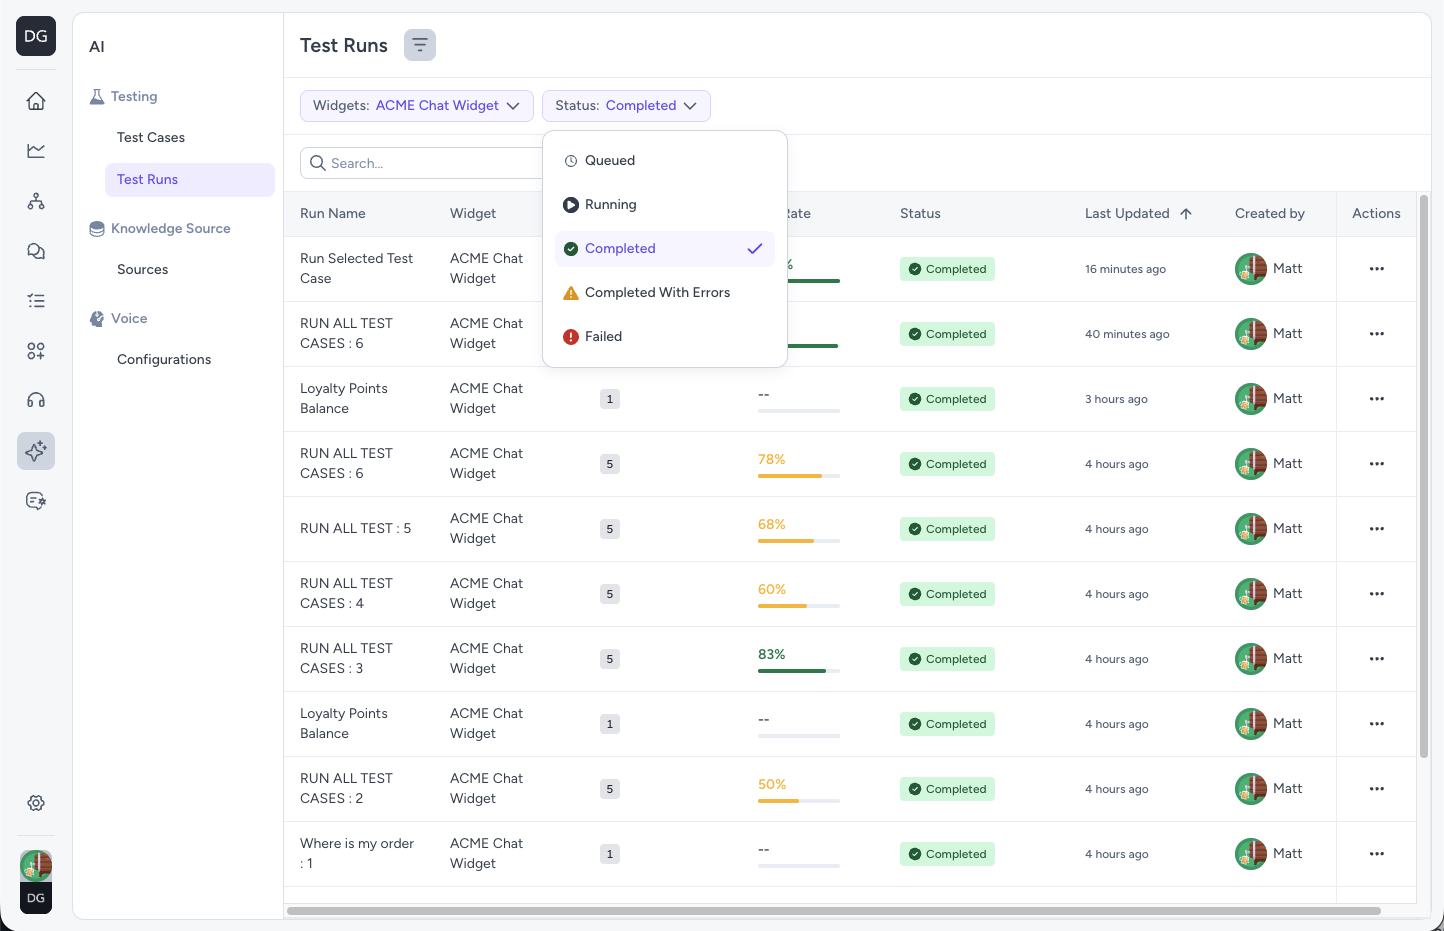Select Test Runs in sidebar
This screenshot has height=931, width=1444.
[190, 180]
